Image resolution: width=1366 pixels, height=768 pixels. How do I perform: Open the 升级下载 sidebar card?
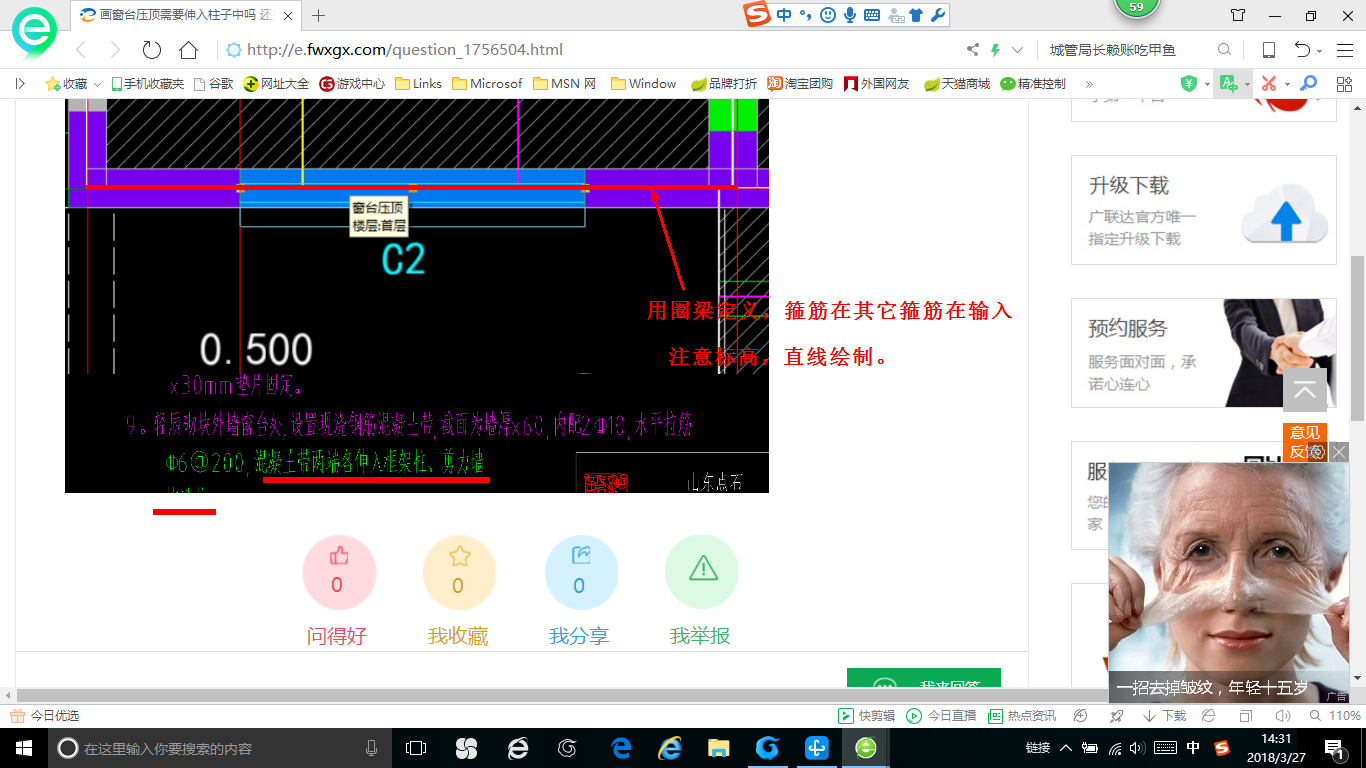click(x=1204, y=210)
